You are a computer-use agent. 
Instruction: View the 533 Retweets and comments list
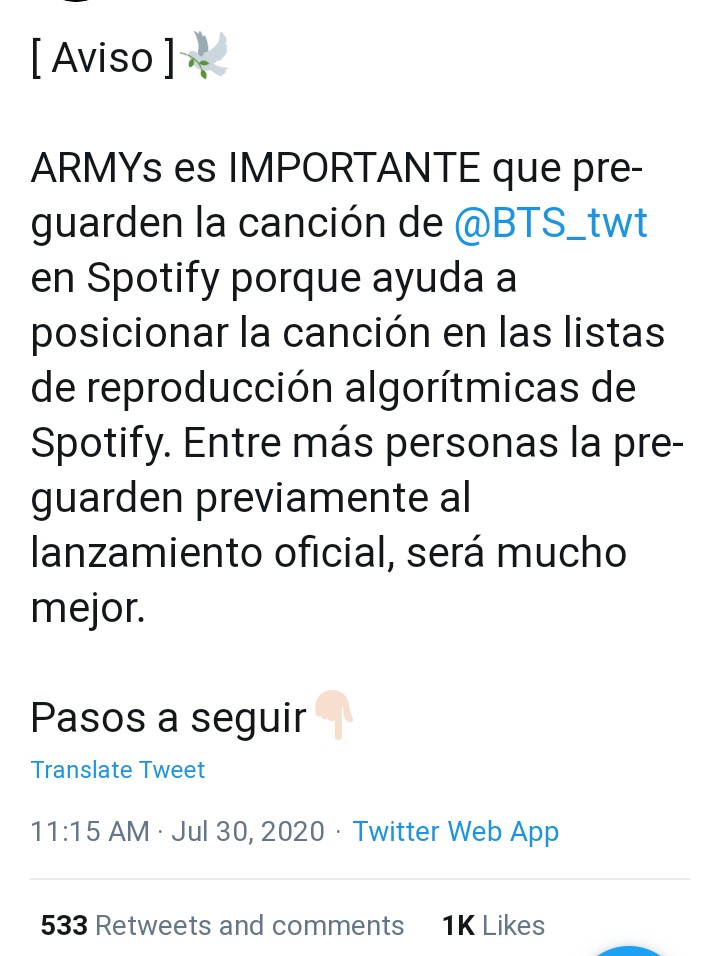point(223,926)
